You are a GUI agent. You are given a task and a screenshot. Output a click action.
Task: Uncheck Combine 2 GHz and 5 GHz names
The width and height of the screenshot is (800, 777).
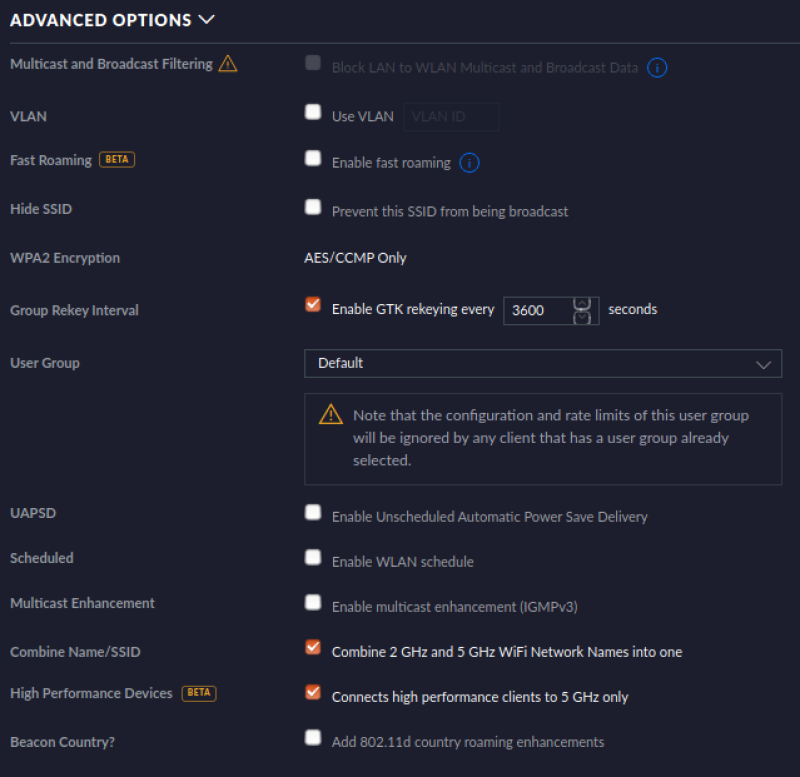point(313,647)
